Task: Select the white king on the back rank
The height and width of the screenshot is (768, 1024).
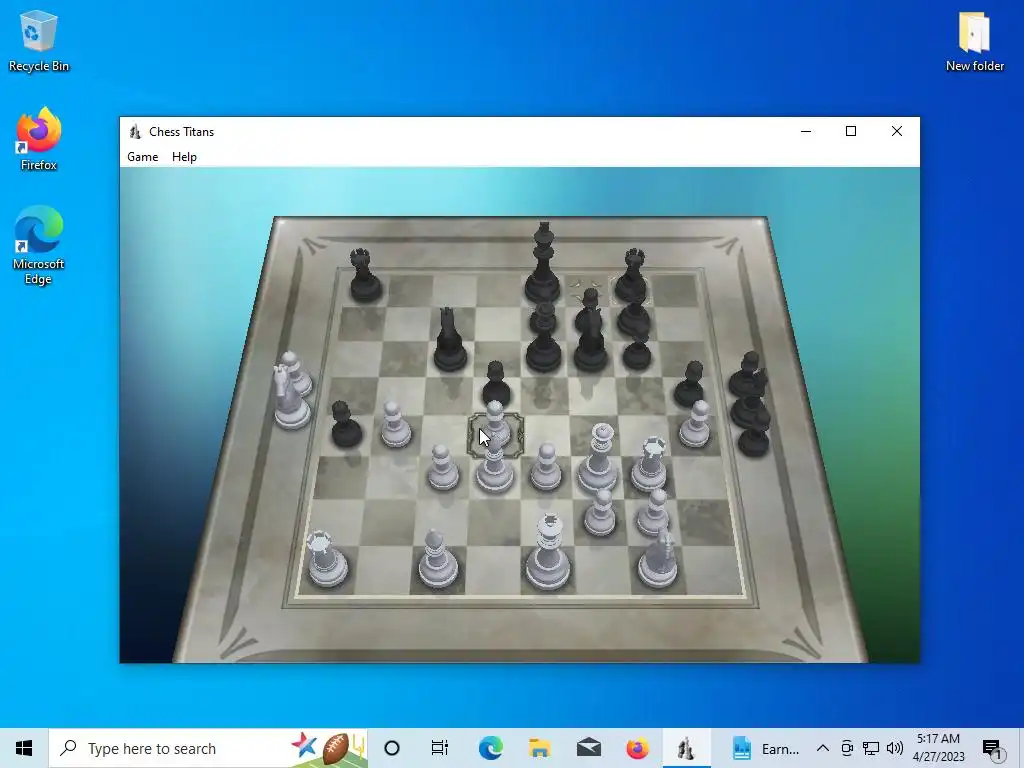Action: click(549, 552)
